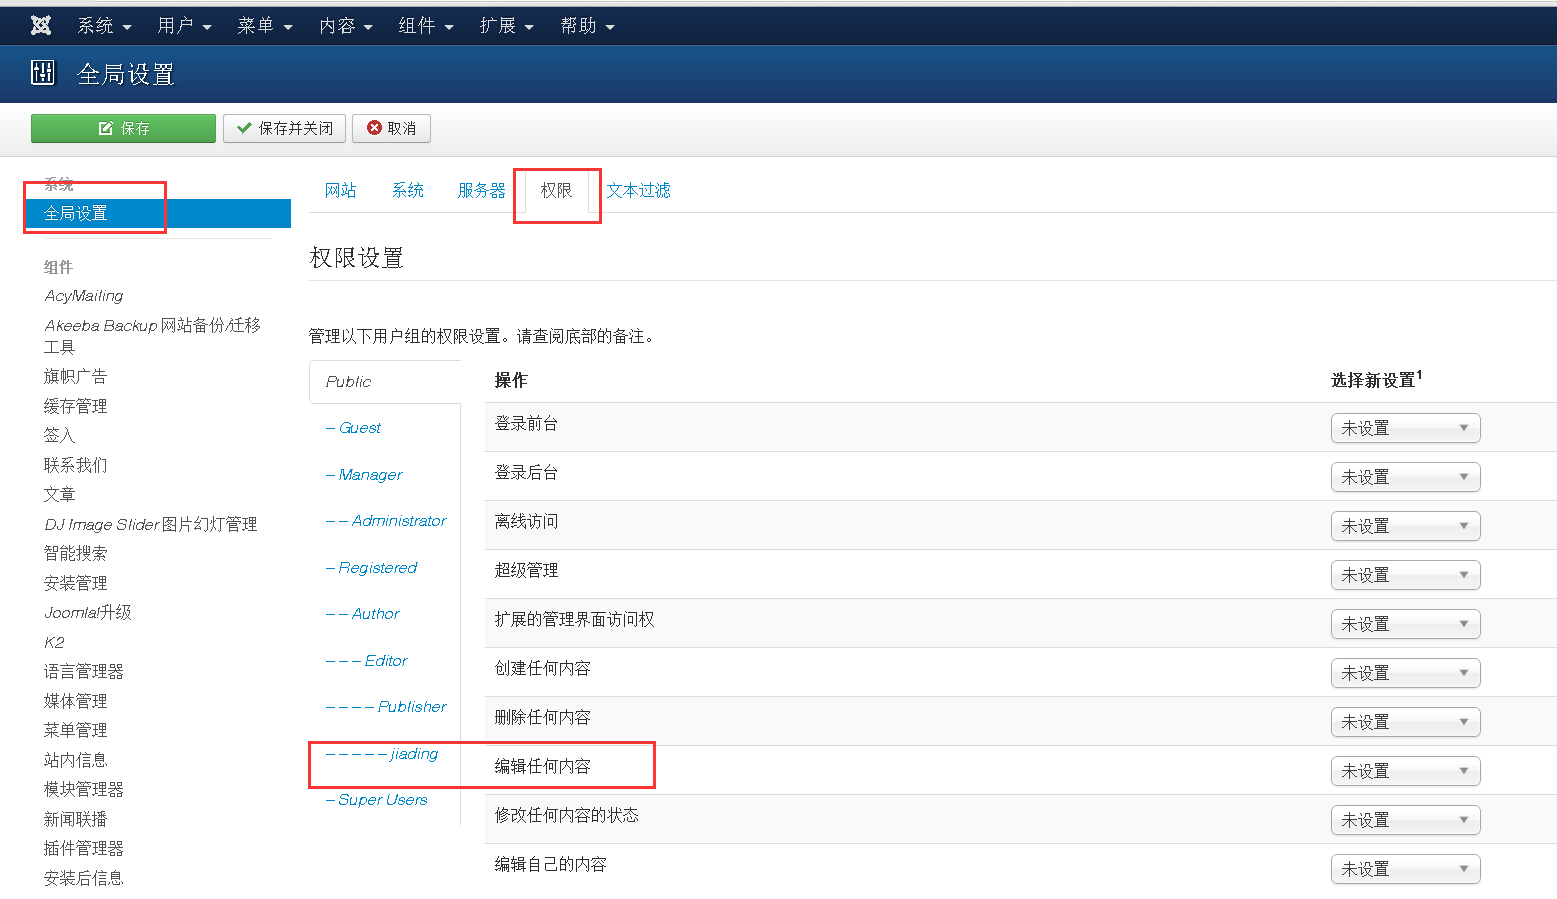This screenshot has height=899, width=1557.
Task: Select the Editor user group
Action: pos(366,661)
